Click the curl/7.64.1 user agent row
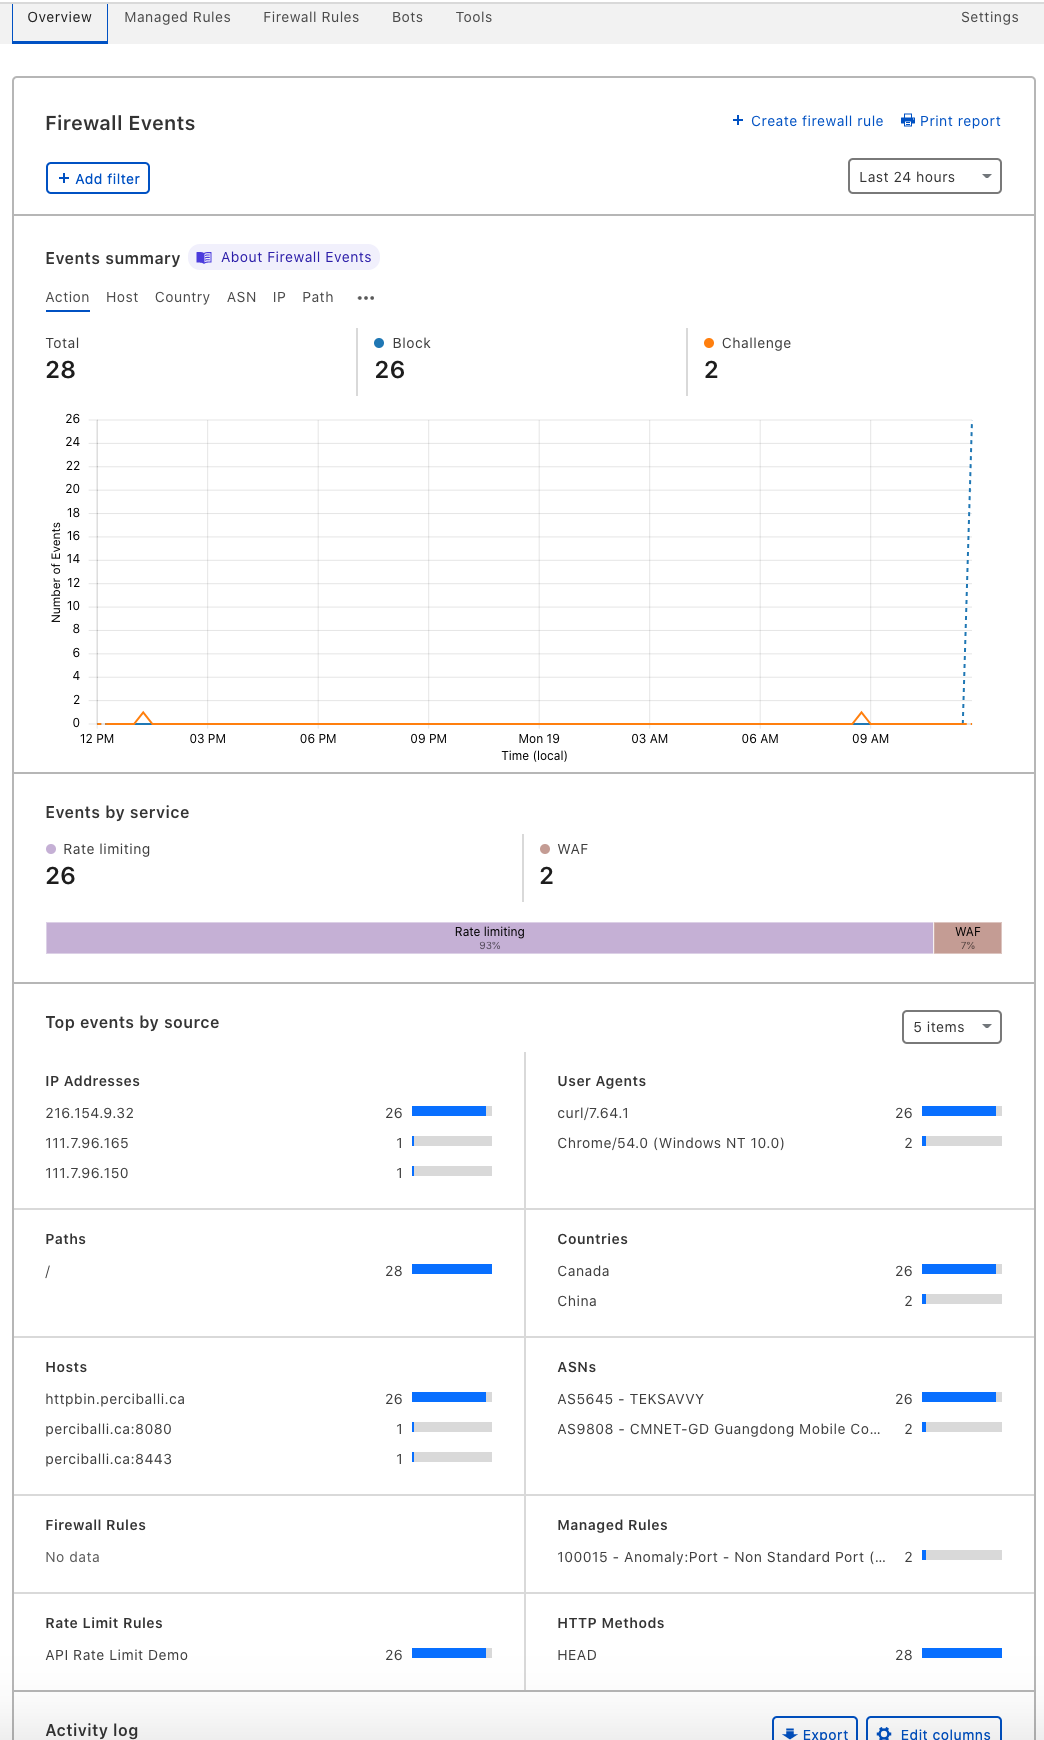The image size is (1044, 1740). (593, 1113)
